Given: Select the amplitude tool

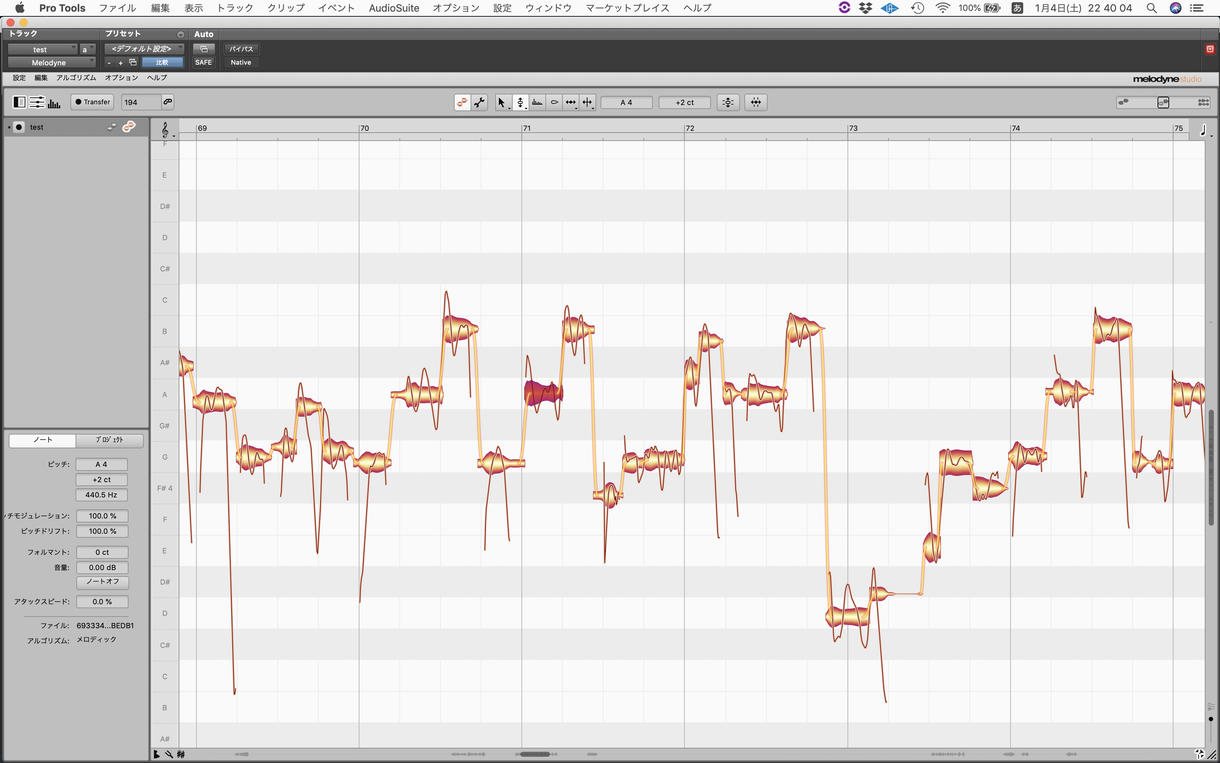Looking at the screenshot, I should coord(537,102).
